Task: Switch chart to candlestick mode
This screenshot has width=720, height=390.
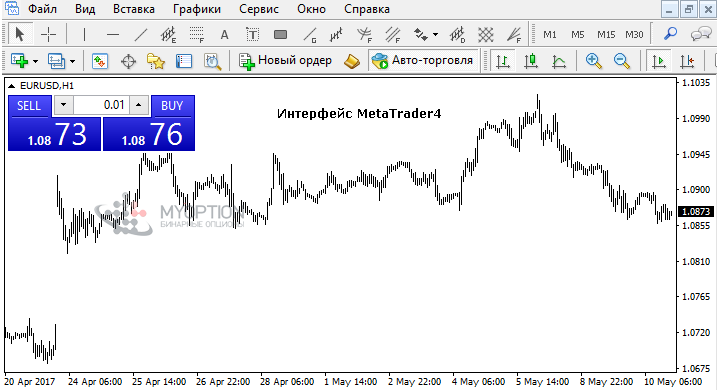Action: pos(531,61)
